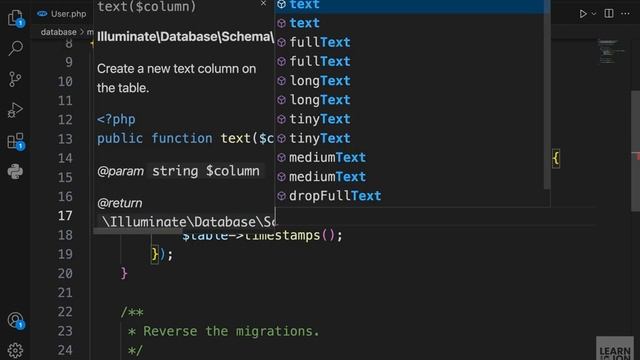Click the Illuminate\Database\Schema heading
Viewport: 640px width, 360px height.
[185, 36]
